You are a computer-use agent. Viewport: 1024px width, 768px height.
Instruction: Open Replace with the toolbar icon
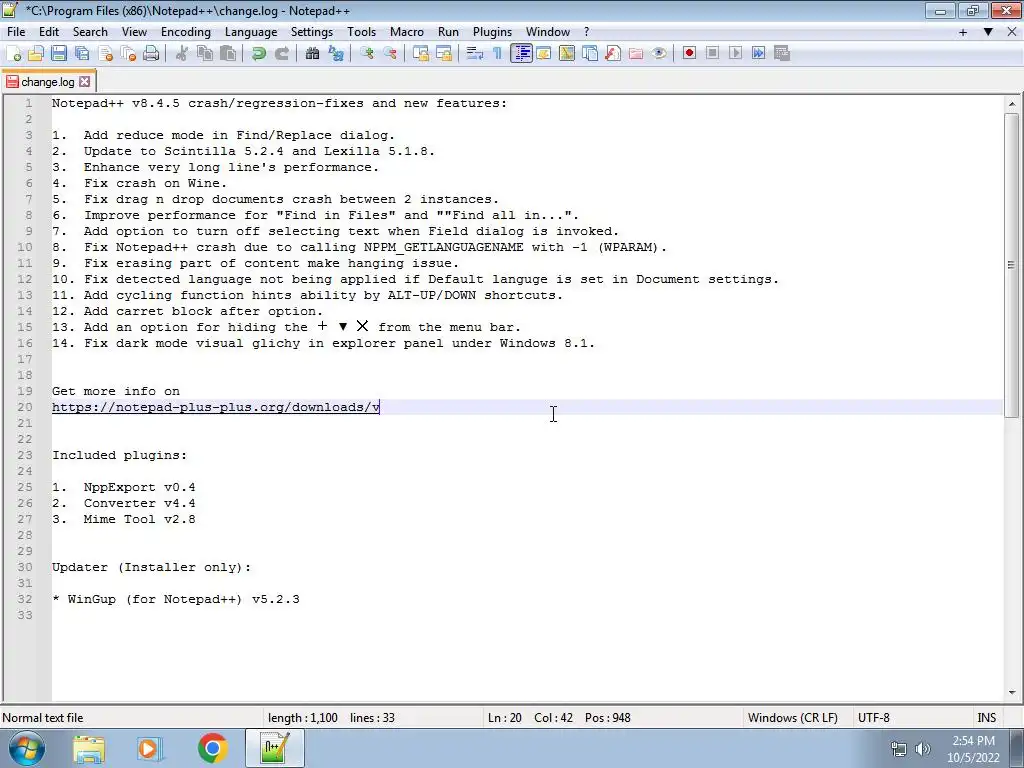point(336,54)
